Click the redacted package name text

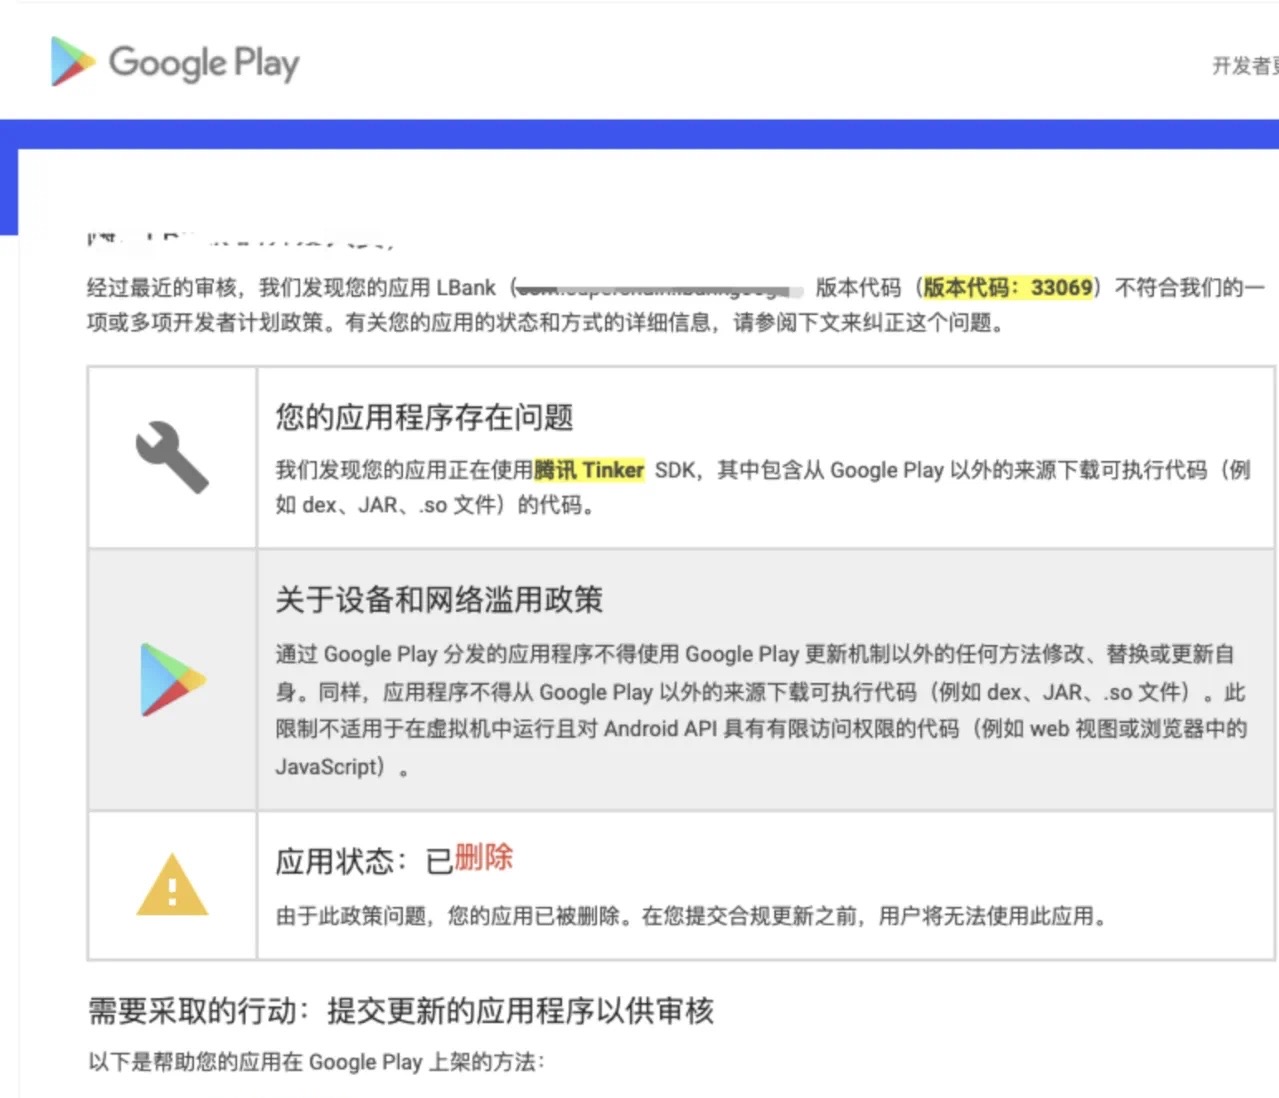point(660,290)
